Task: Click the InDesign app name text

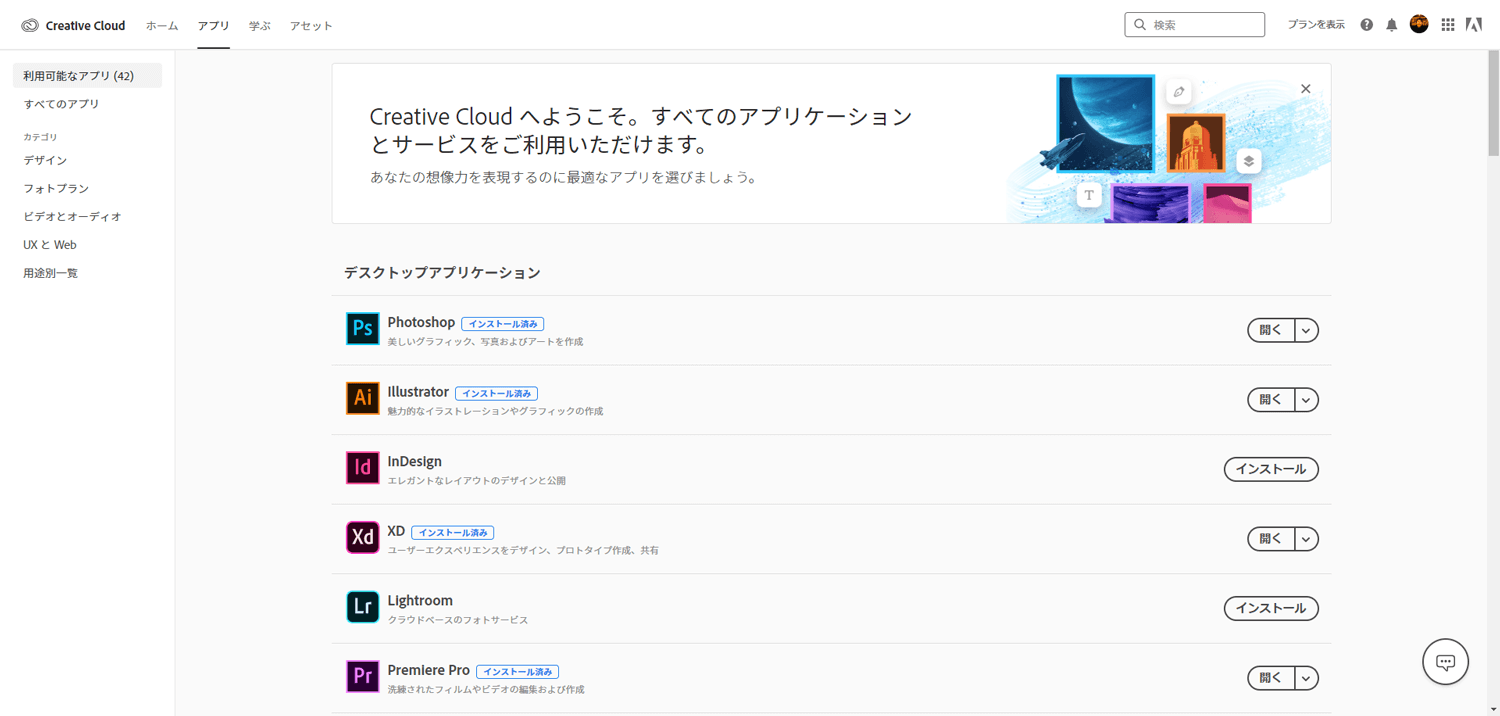Action: click(415, 461)
